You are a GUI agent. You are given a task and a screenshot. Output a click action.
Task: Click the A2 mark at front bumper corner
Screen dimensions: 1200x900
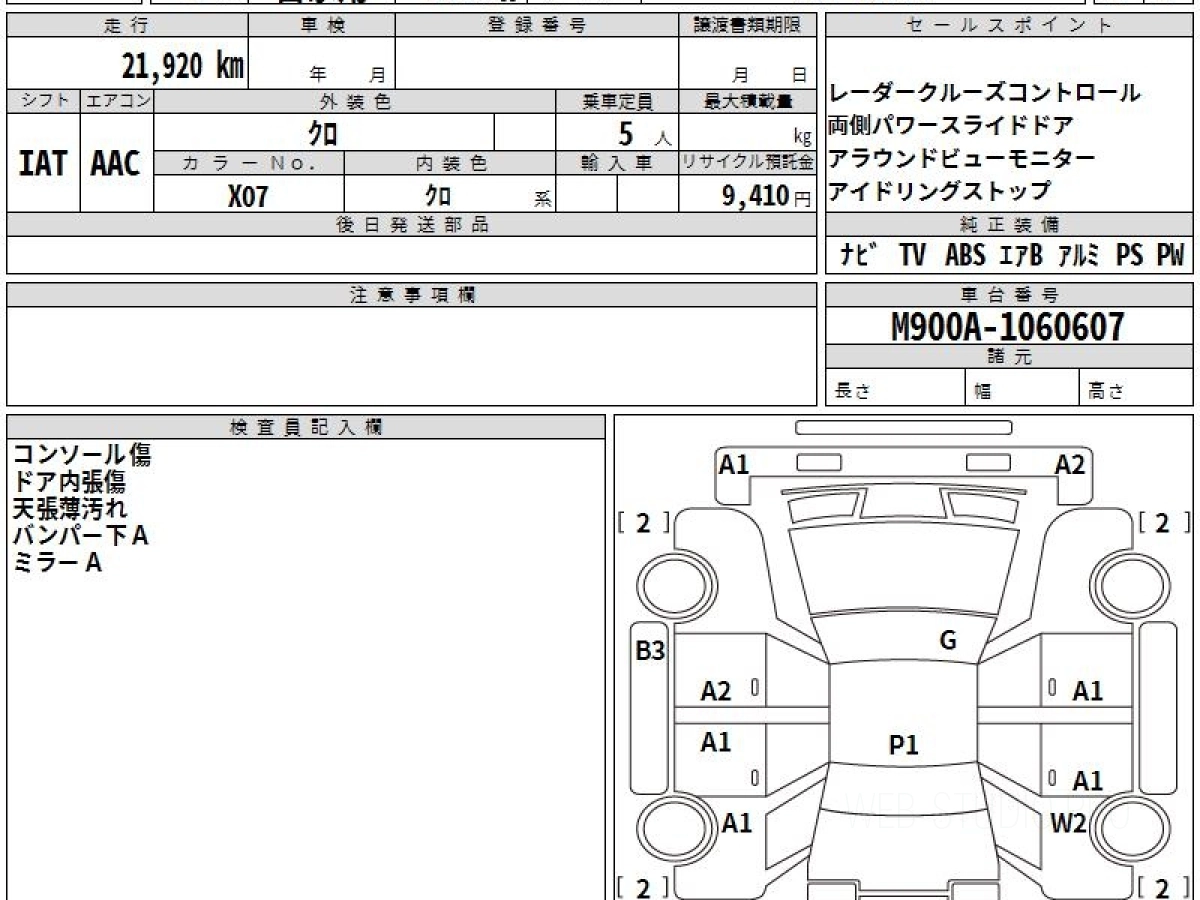[x=1070, y=464]
